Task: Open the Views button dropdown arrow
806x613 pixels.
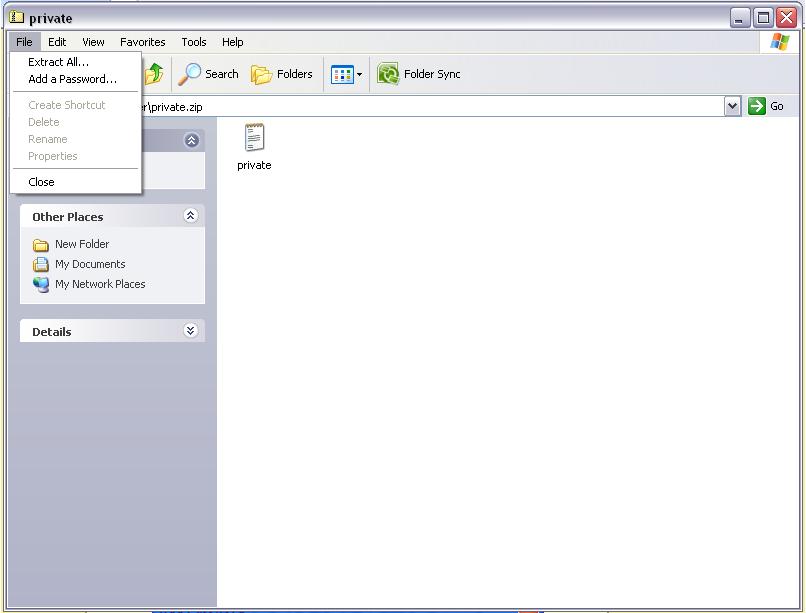Action: click(359, 75)
